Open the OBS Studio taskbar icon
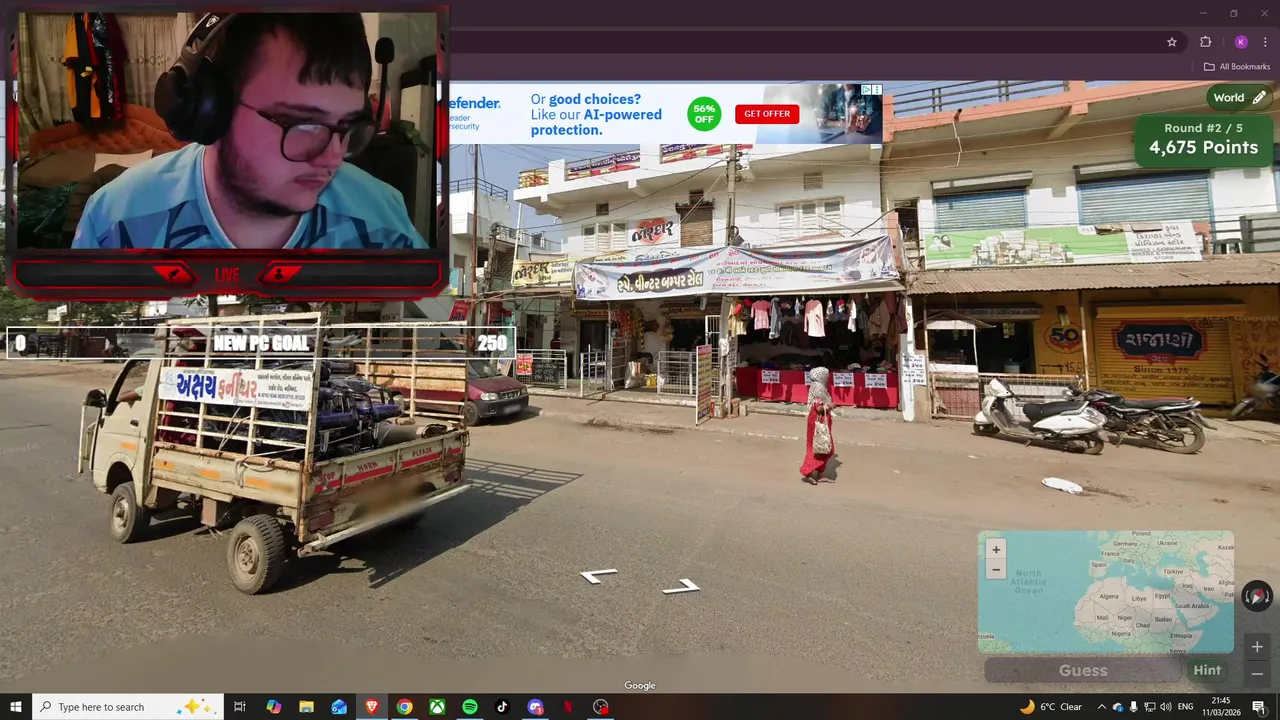The image size is (1280, 720). tap(600, 707)
